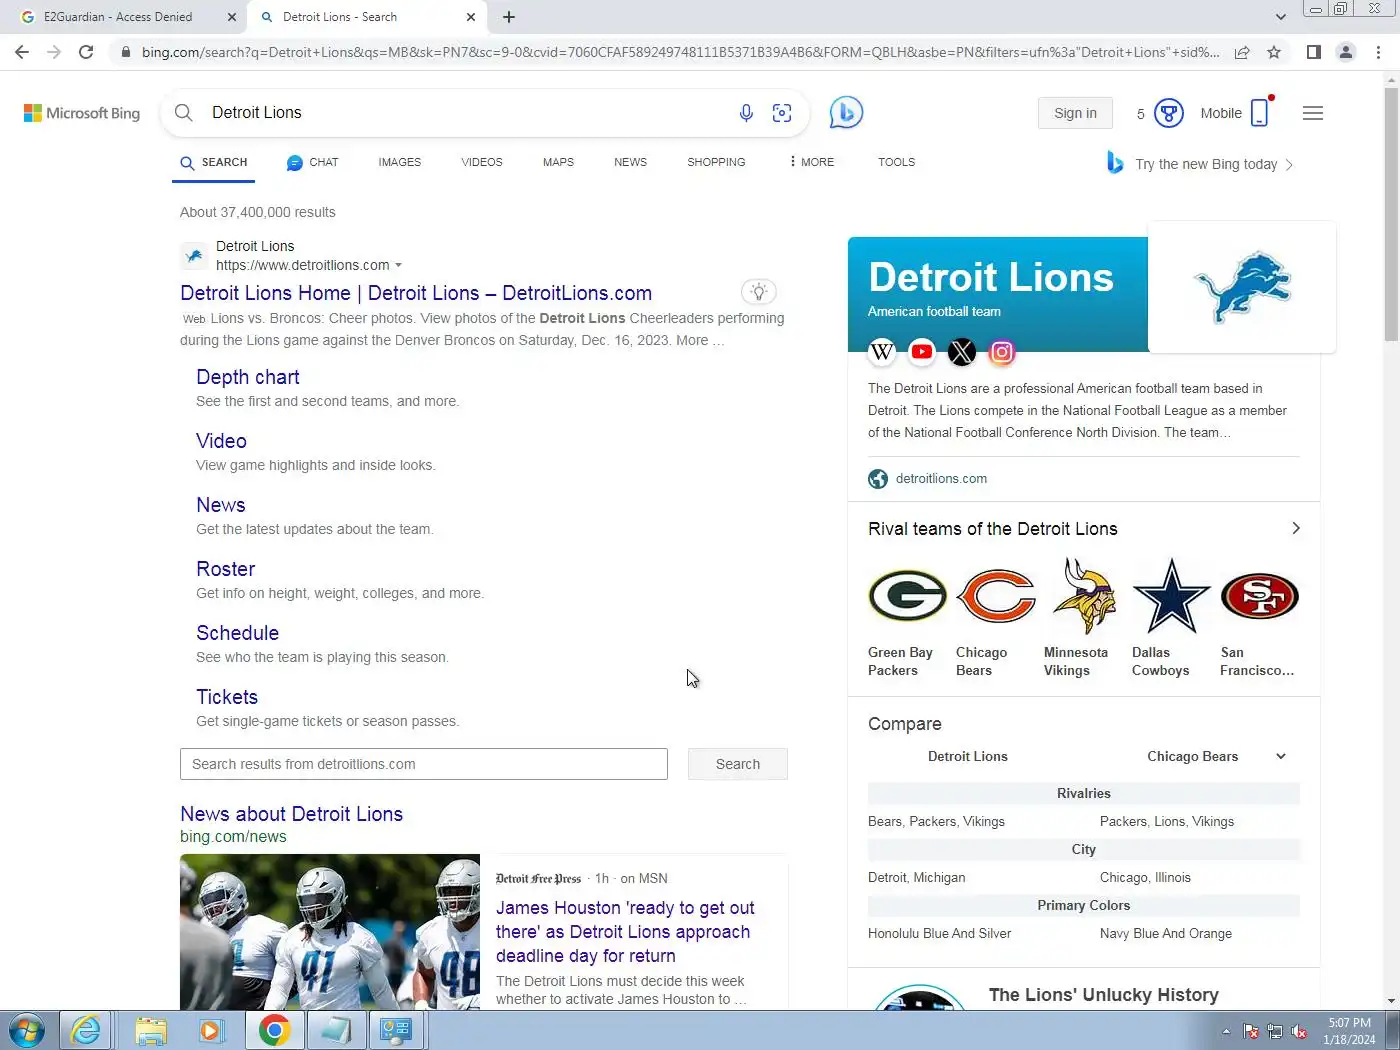Click the search magnifier in search box
The width and height of the screenshot is (1400, 1050).
click(x=184, y=113)
